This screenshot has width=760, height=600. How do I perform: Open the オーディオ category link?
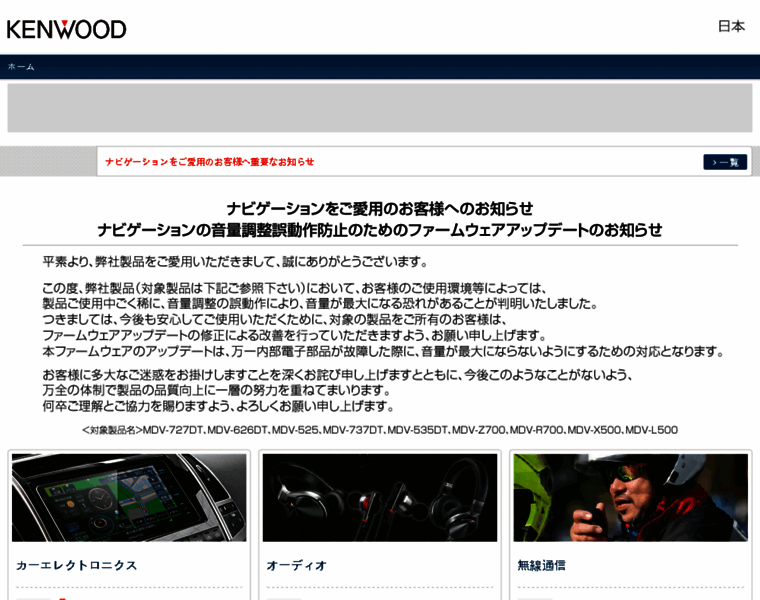(x=296, y=565)
